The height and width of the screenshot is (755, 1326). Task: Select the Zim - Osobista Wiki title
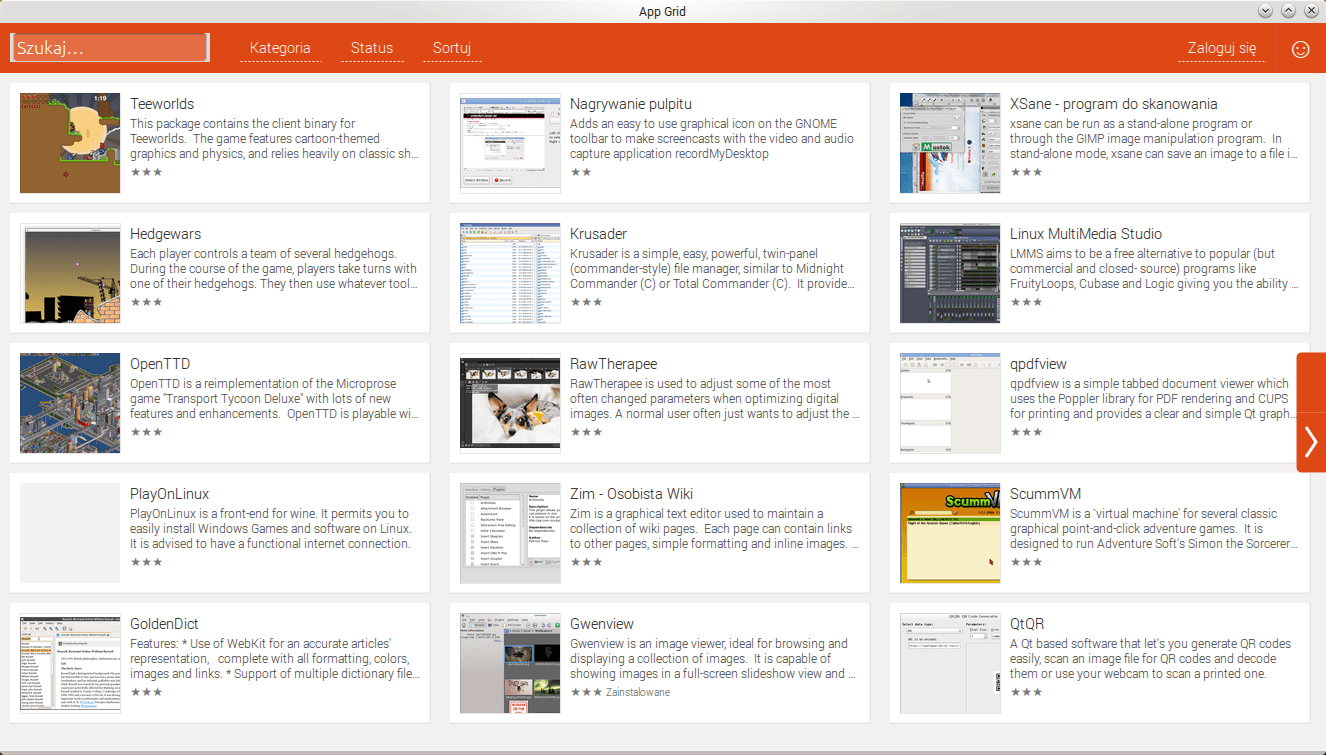click(x=632, y=494)
